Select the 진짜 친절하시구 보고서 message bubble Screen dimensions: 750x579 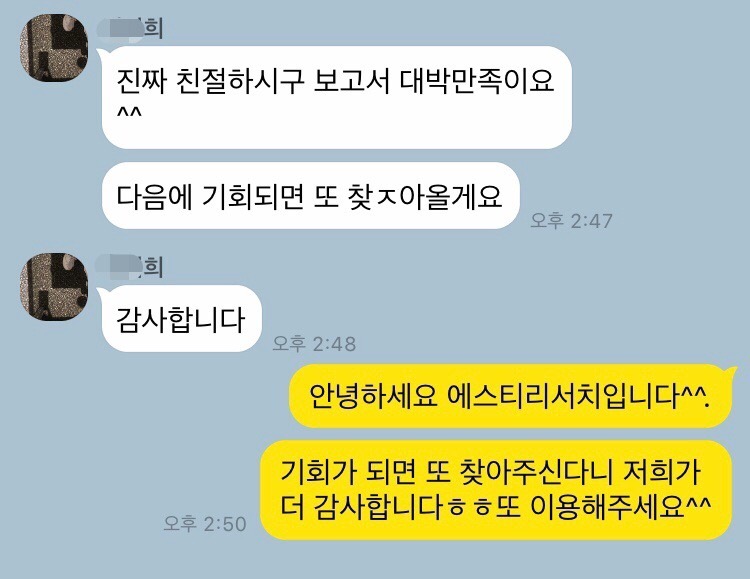pyautogui.click(x=337, y=97)
